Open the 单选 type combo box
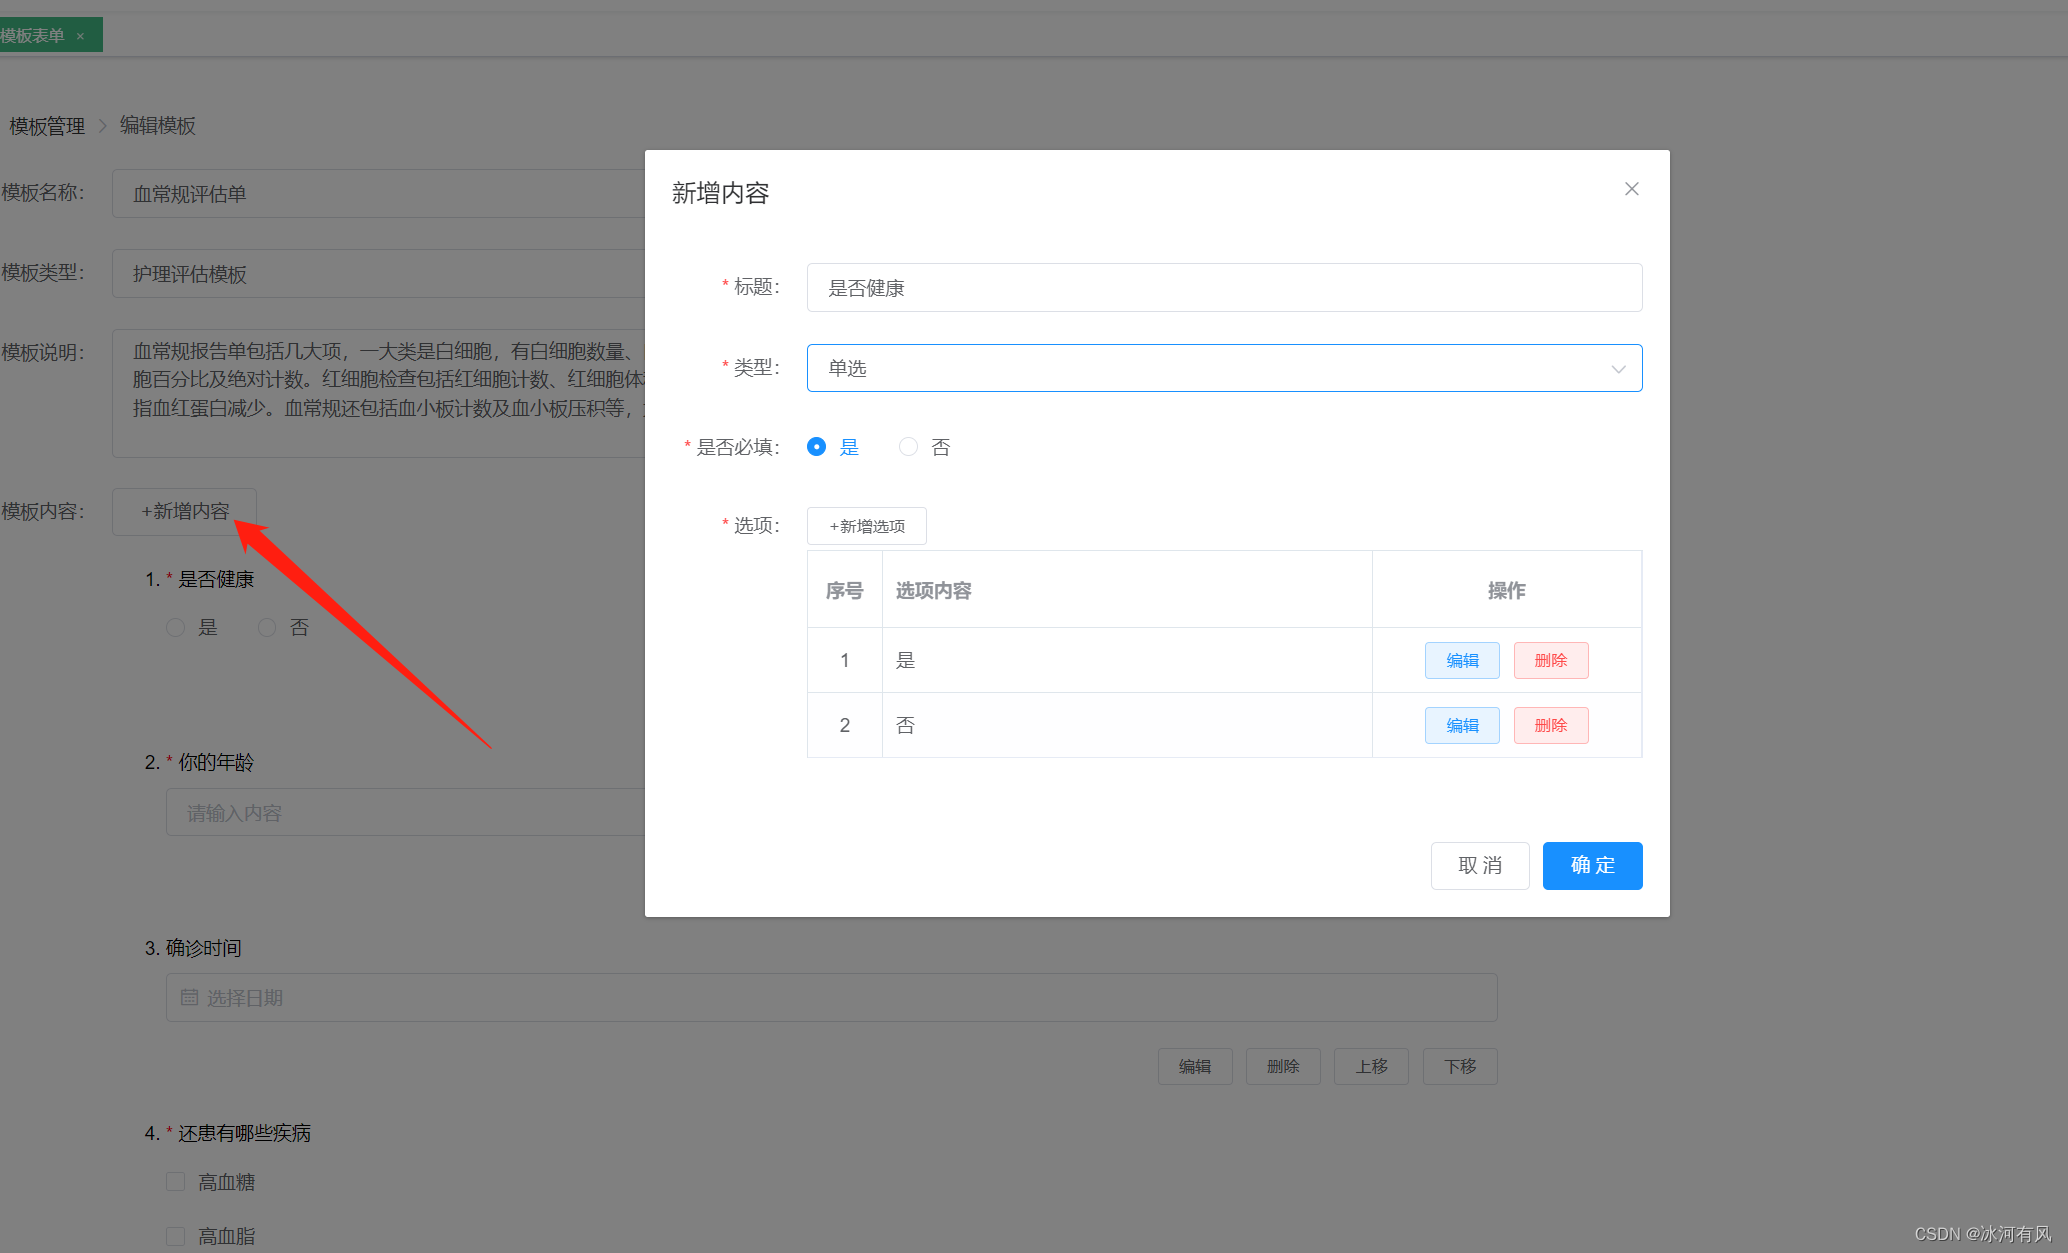Image resolution: width=2068 pixels, height=1253 pixels. pyautogui.click(x=1200, y=369)
